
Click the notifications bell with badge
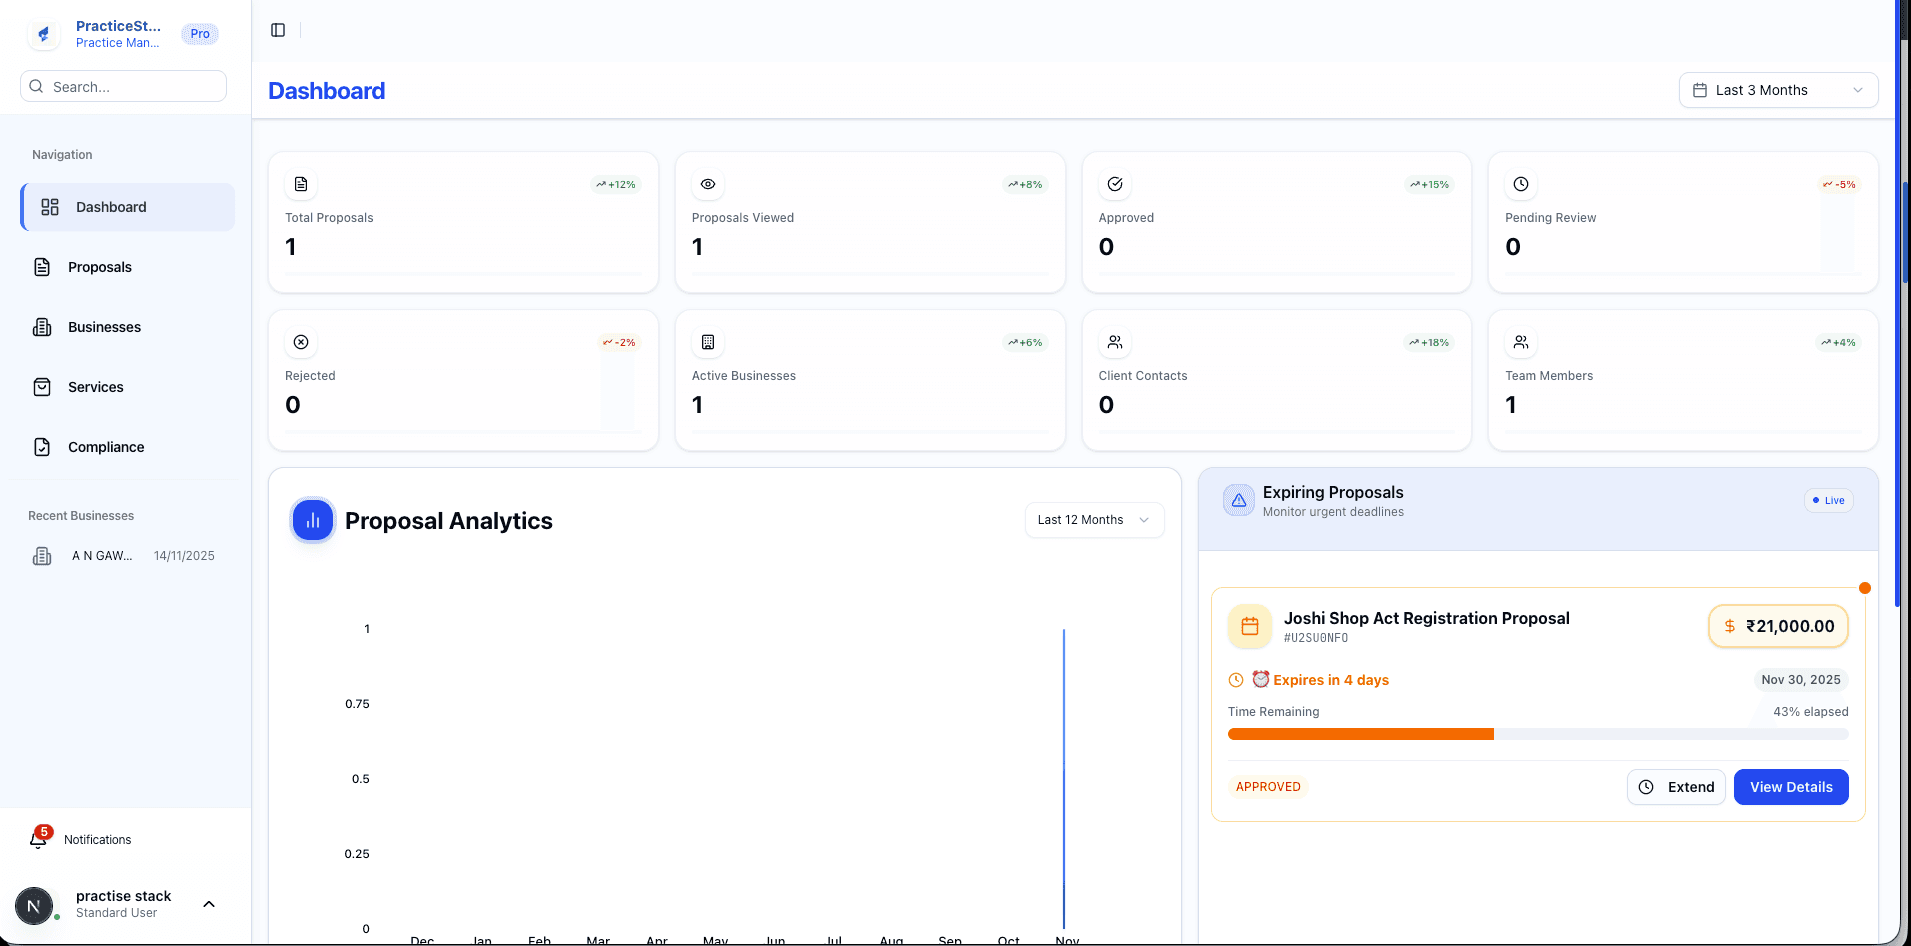pos(38,837)
